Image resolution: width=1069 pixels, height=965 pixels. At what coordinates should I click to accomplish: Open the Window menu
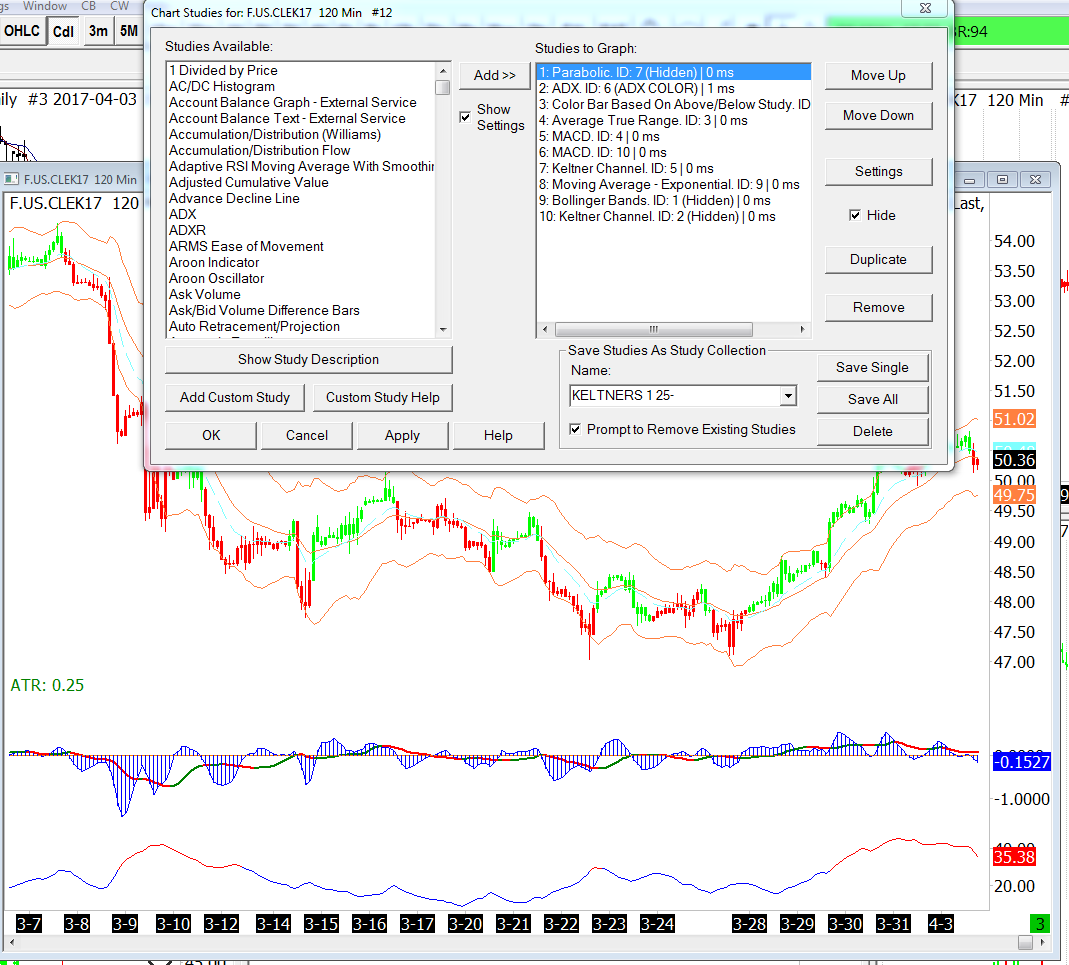45,6
